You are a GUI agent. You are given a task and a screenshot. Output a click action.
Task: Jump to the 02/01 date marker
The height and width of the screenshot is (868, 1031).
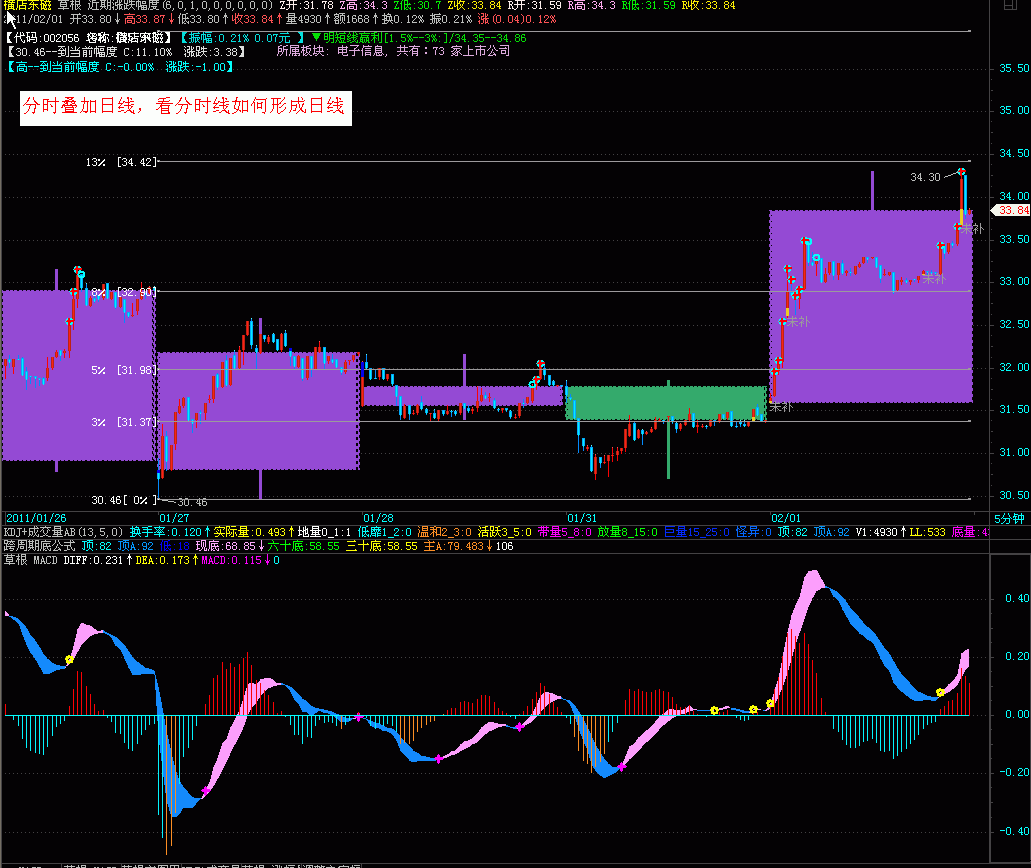coord(785,517)
